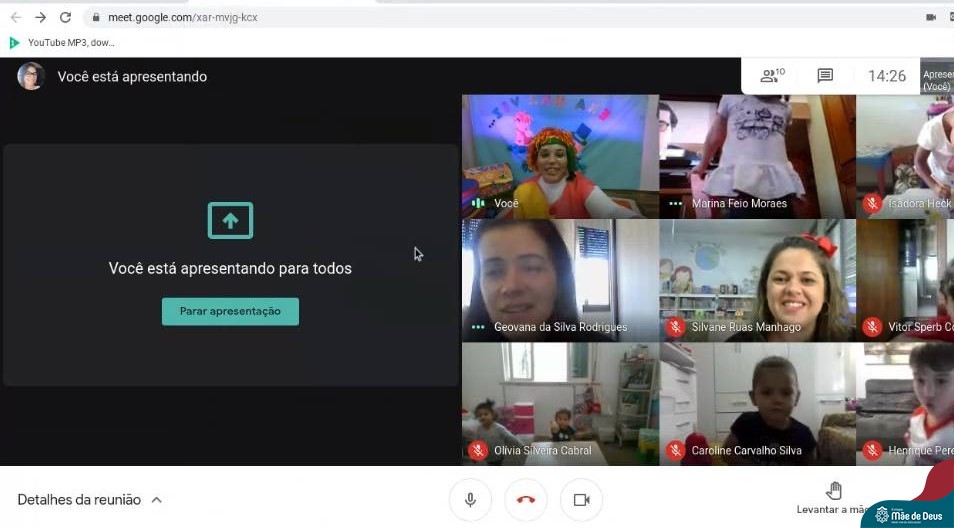Turn off the camera
Screen dimensions: 954x528
pyautogui.click(x=581, y=499)
